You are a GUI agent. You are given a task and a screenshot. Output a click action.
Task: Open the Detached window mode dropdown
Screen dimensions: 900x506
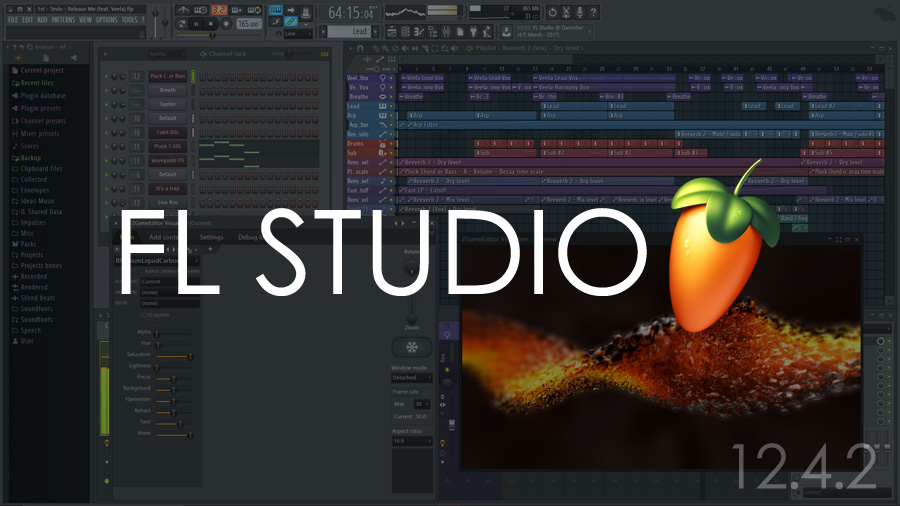(x=412, y=377)
